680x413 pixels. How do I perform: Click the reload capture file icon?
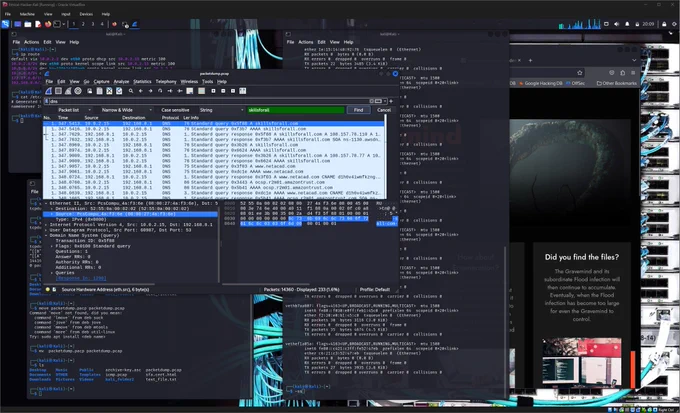[x=119, y=91]
